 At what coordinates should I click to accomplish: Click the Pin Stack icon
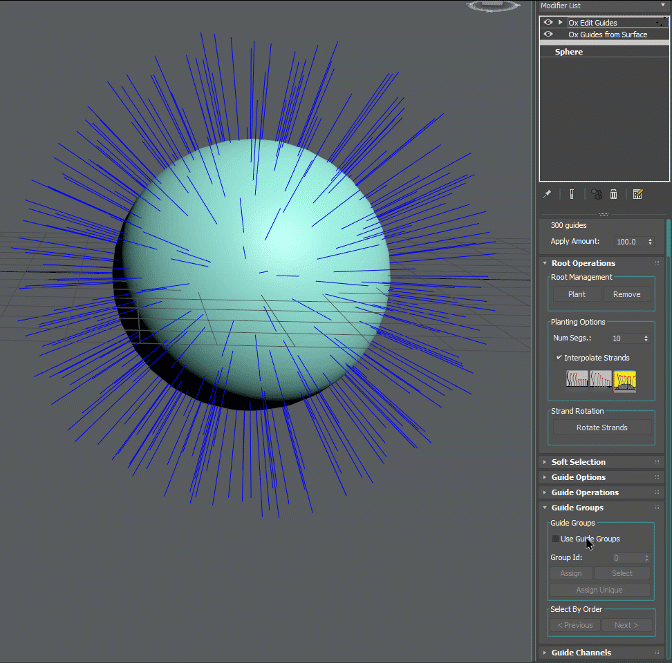coord(547,194)
